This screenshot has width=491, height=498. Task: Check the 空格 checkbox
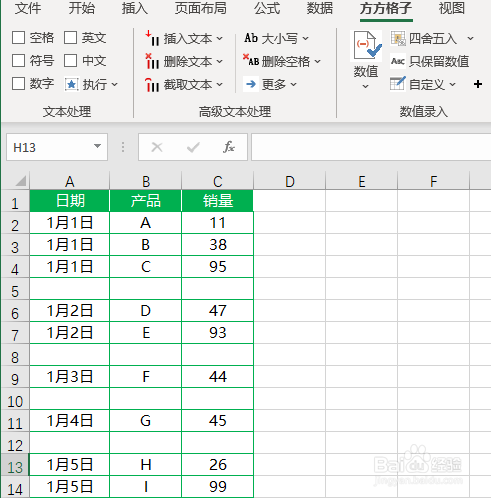[x=18, y=38]
